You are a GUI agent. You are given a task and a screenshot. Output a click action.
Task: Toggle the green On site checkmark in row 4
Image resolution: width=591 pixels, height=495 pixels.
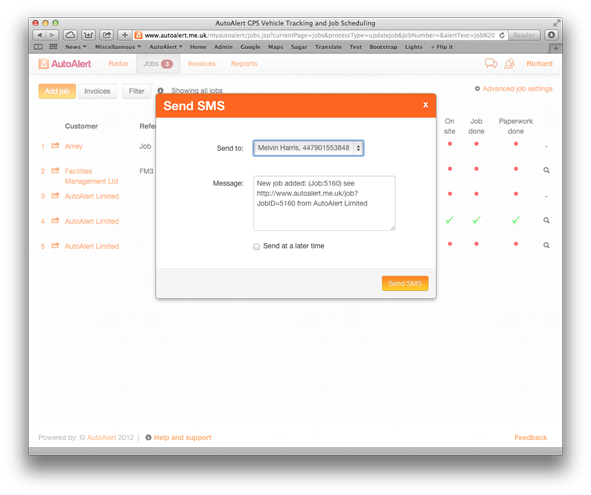pos(449,220)
